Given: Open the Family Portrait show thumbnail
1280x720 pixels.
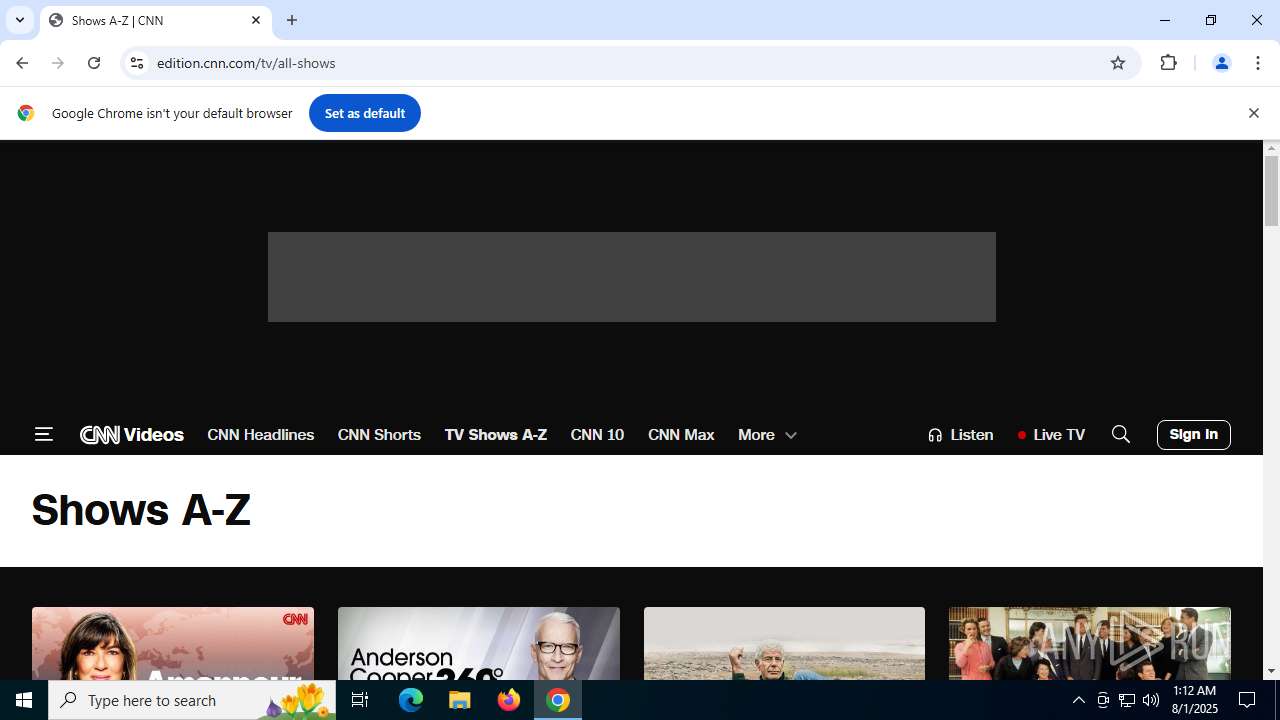Looking at the screenshot, I should (x=1090, y=643).
